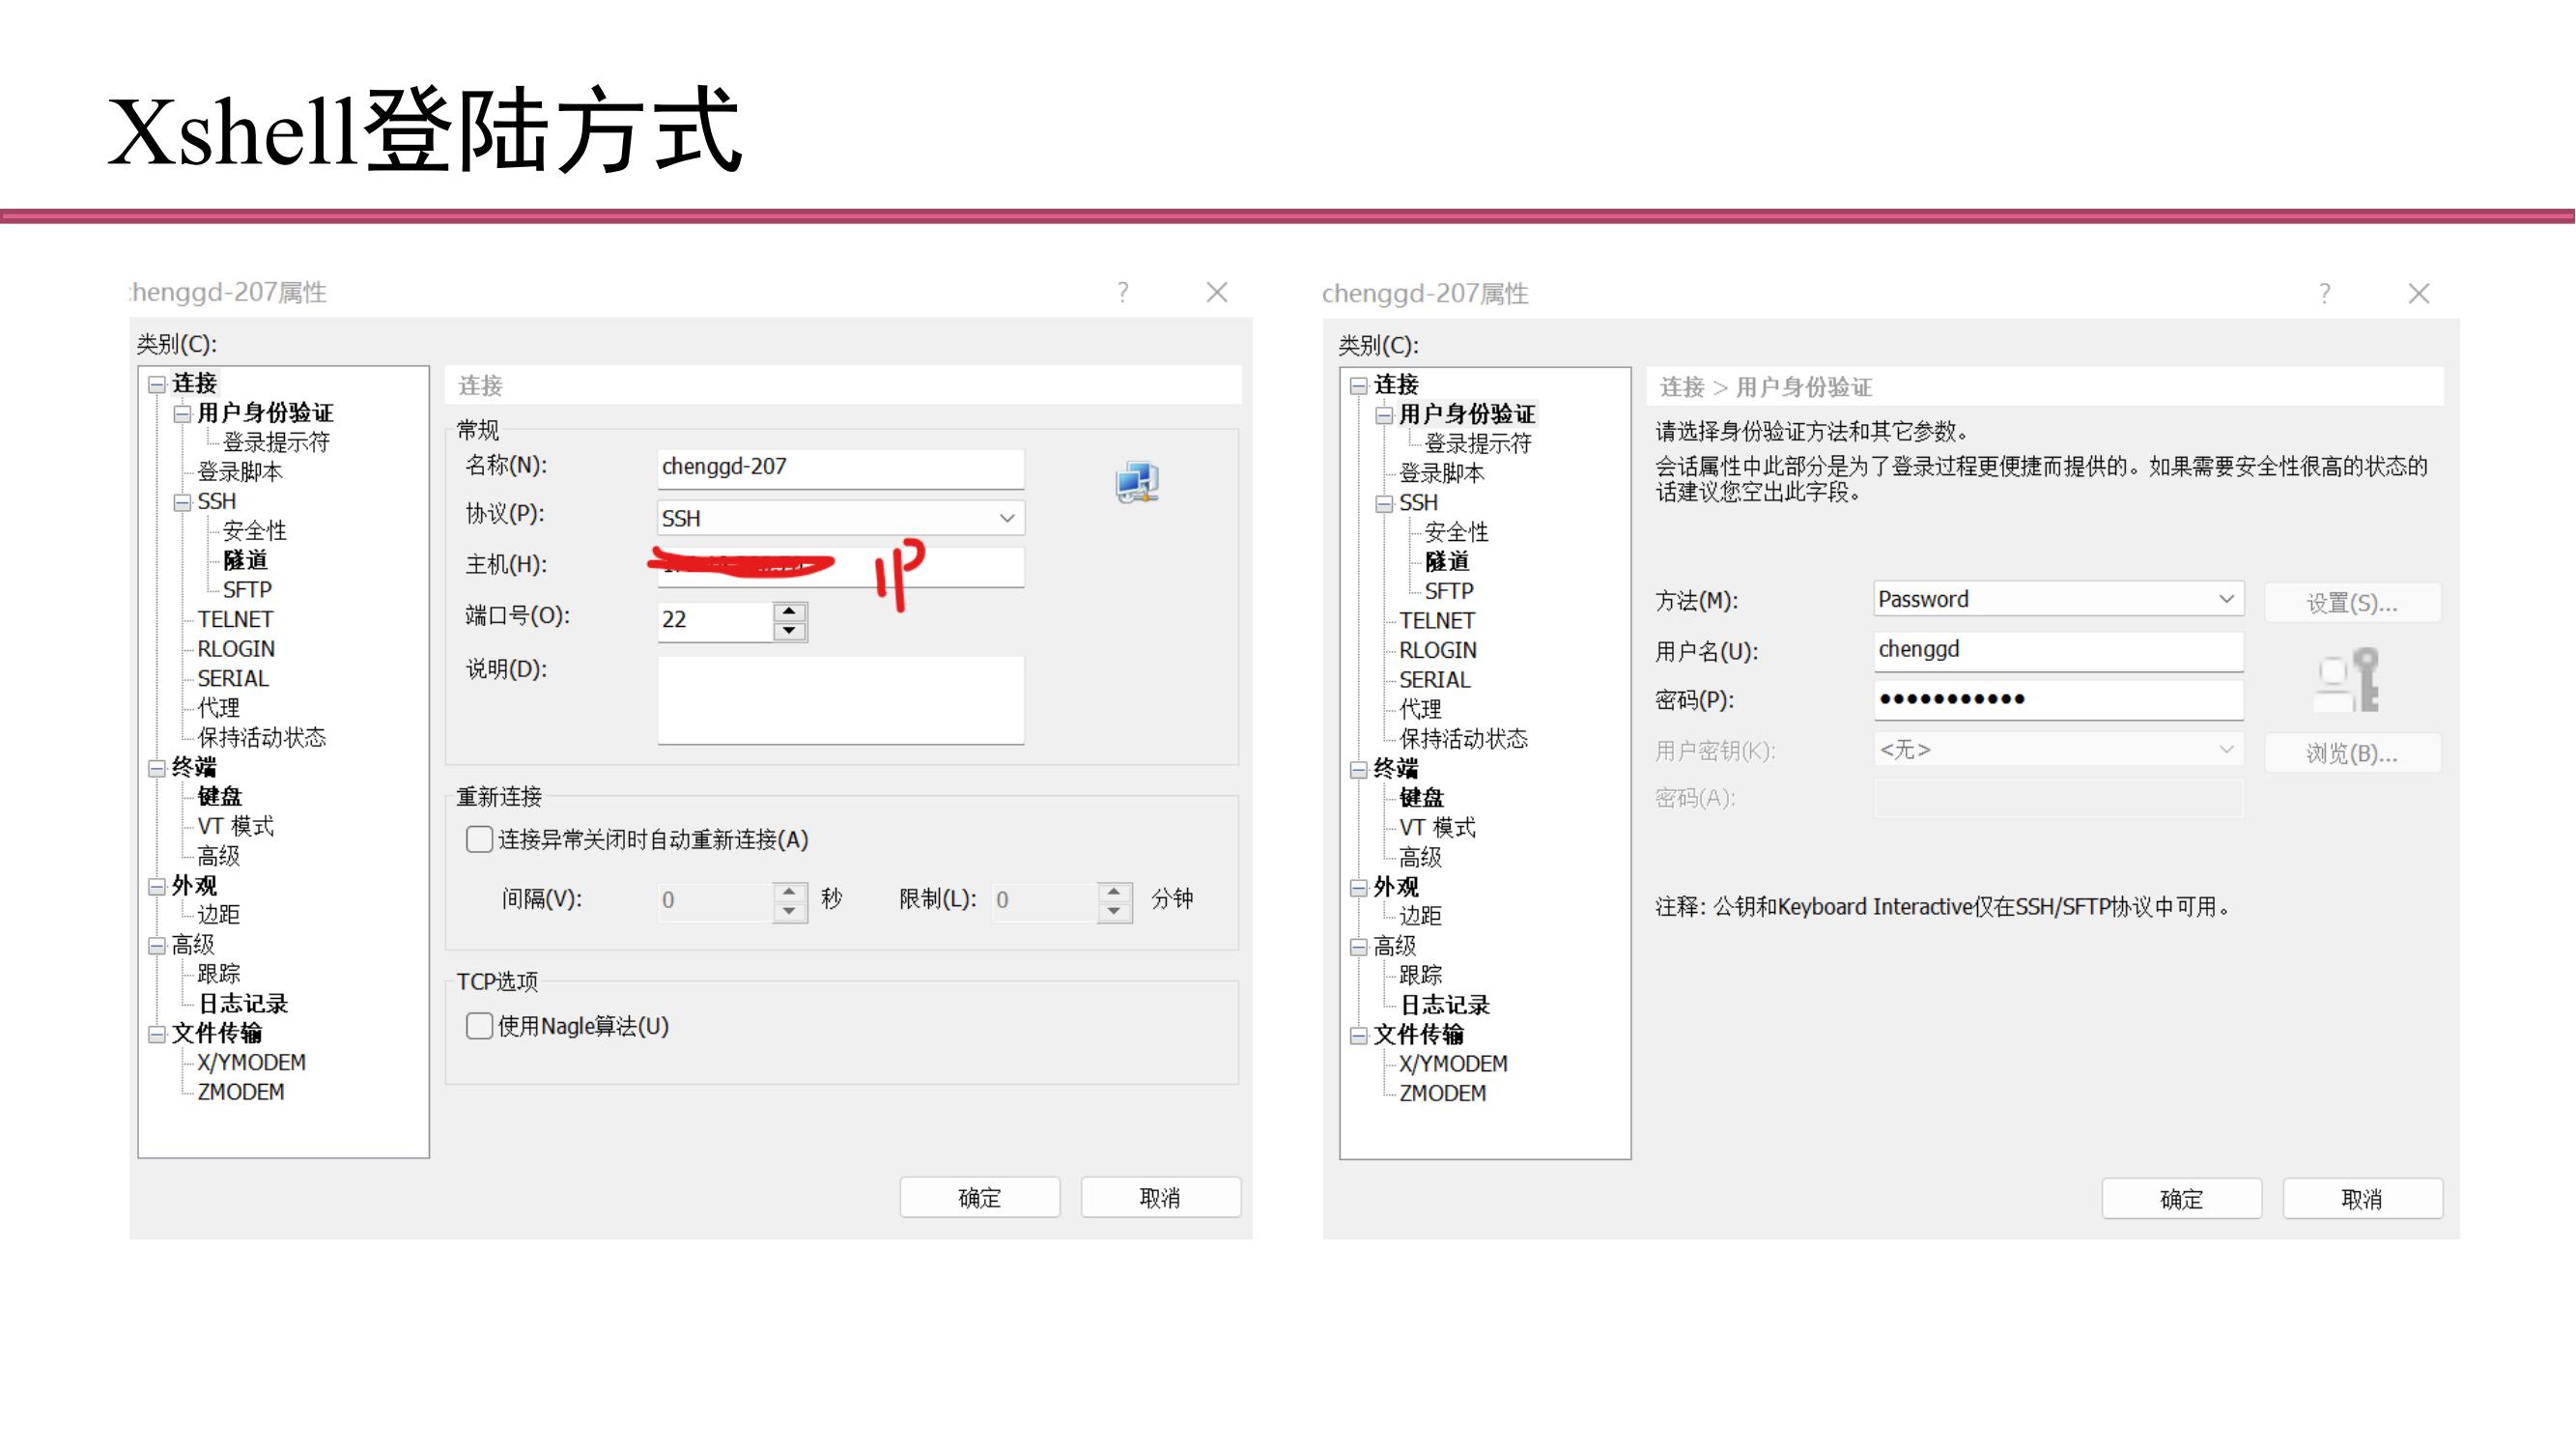The width and height of the screenshot is (2576, 1449).
Task: Collapse the 终端 node in left tree
Action: point(157,768)
